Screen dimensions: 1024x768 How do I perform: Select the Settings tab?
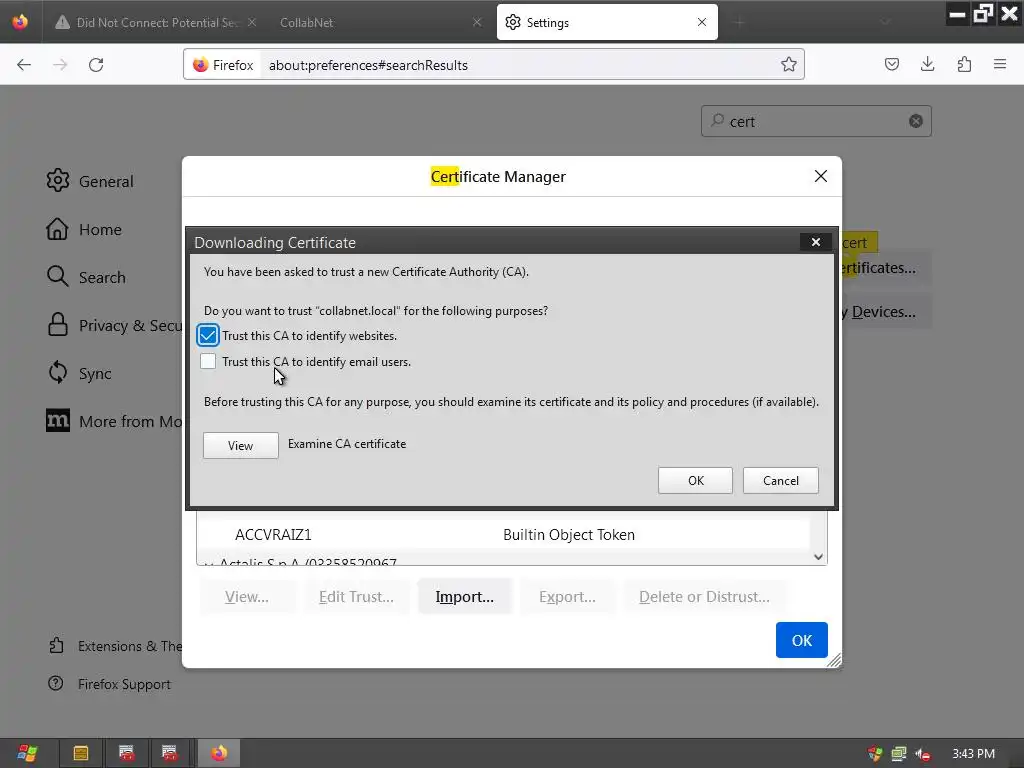click(607, 22)
